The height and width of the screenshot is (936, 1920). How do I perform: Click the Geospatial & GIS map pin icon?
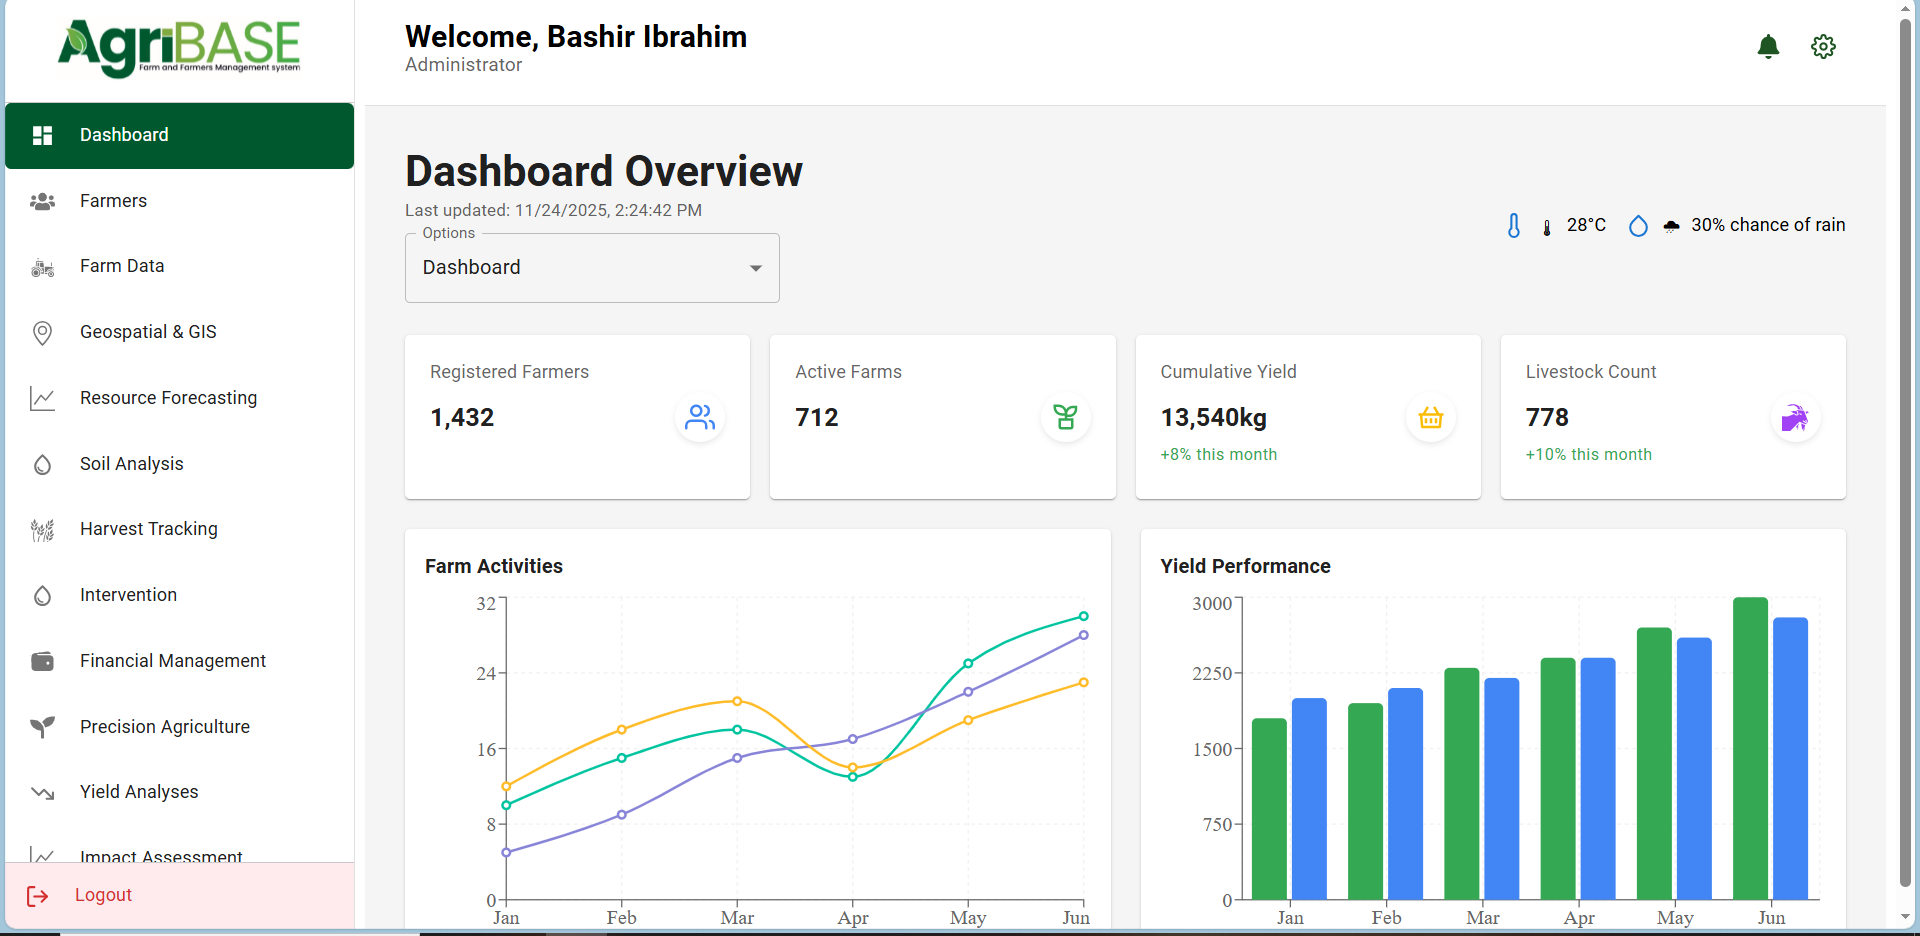[42, 332]
